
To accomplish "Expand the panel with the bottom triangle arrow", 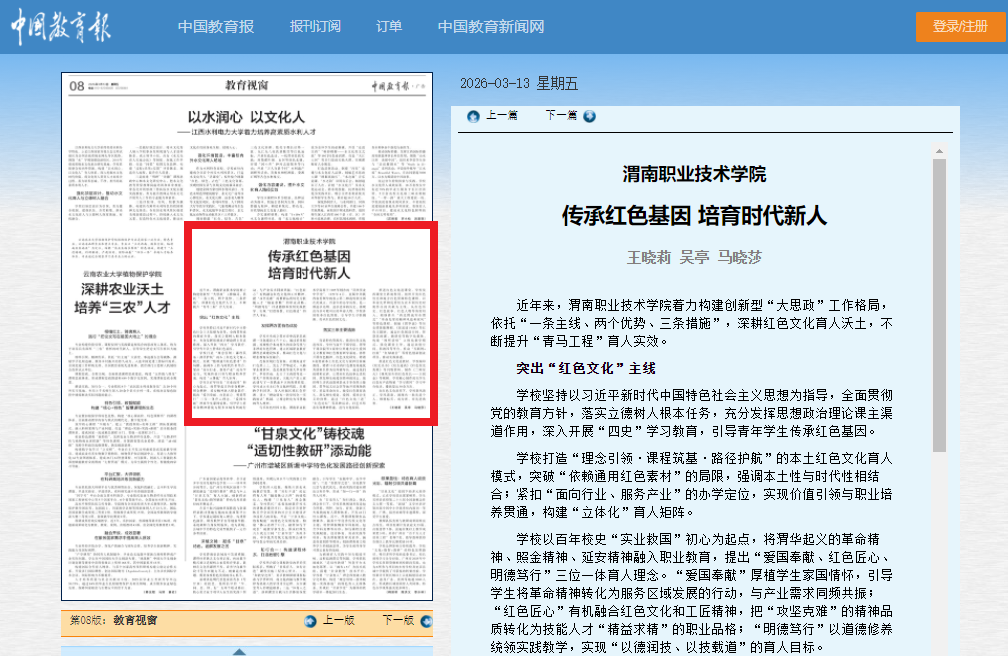I will tap(239, 651).
